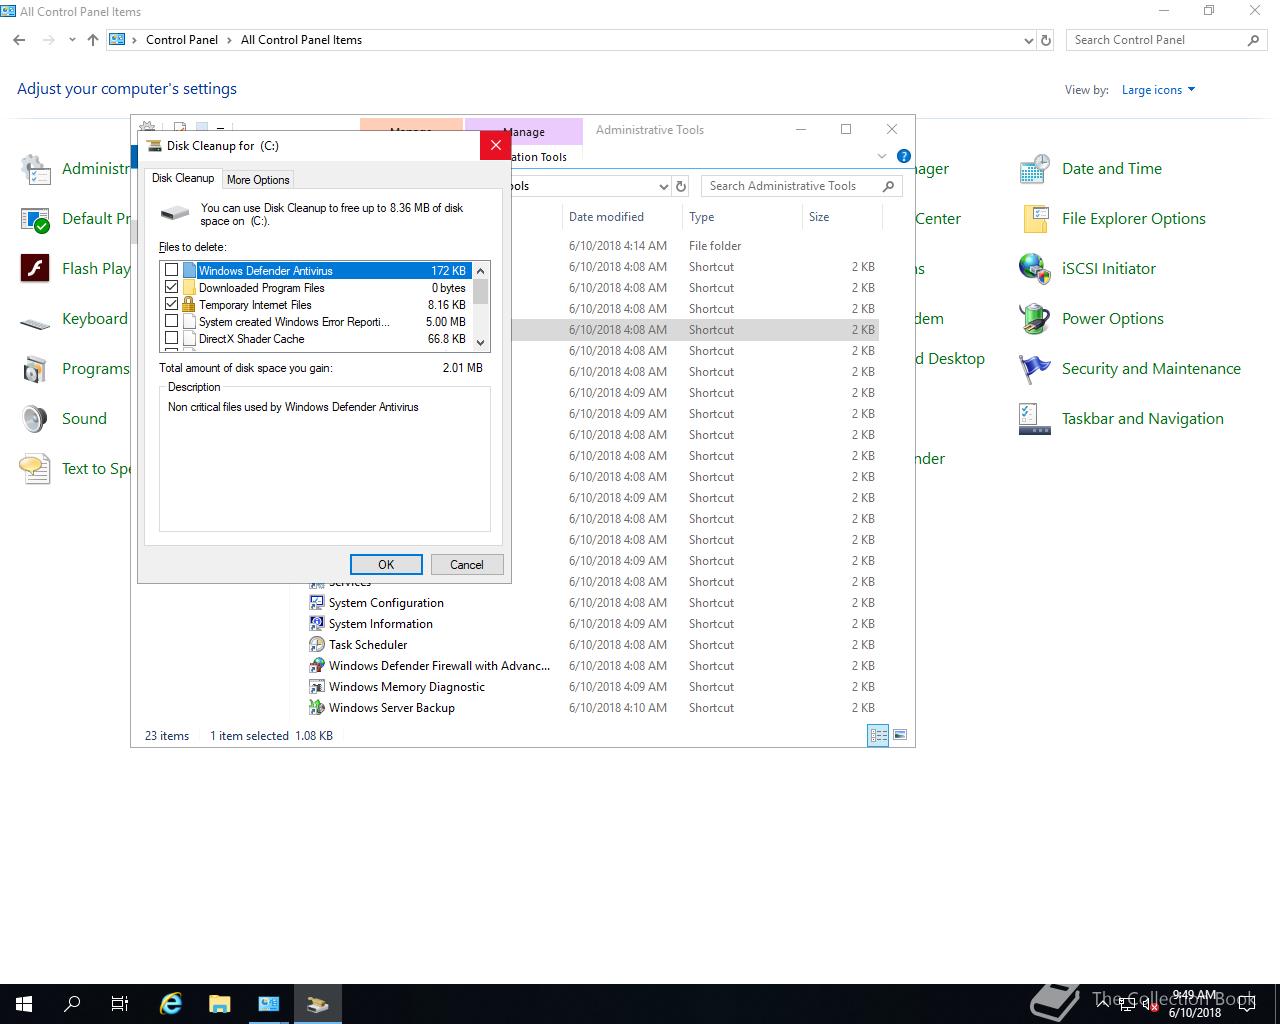Open Default Programs icon
The width and height of the screenshot is (1280, 1024).
(x=35, y=219)
